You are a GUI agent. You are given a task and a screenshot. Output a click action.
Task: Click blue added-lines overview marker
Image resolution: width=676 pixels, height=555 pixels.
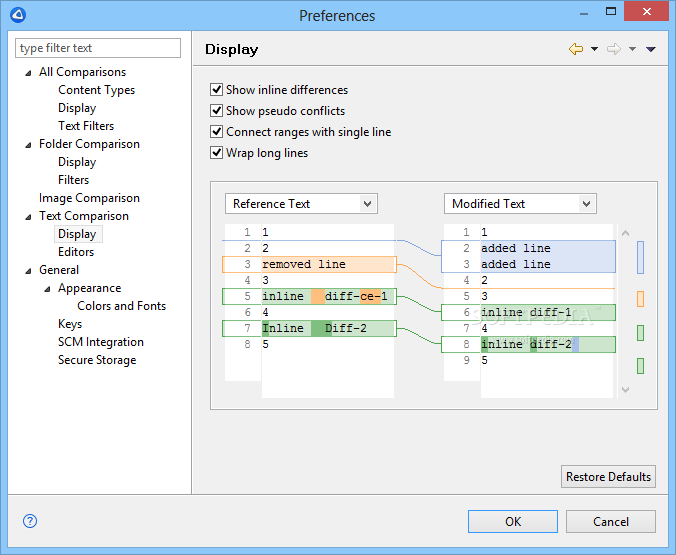coord(640,257)
